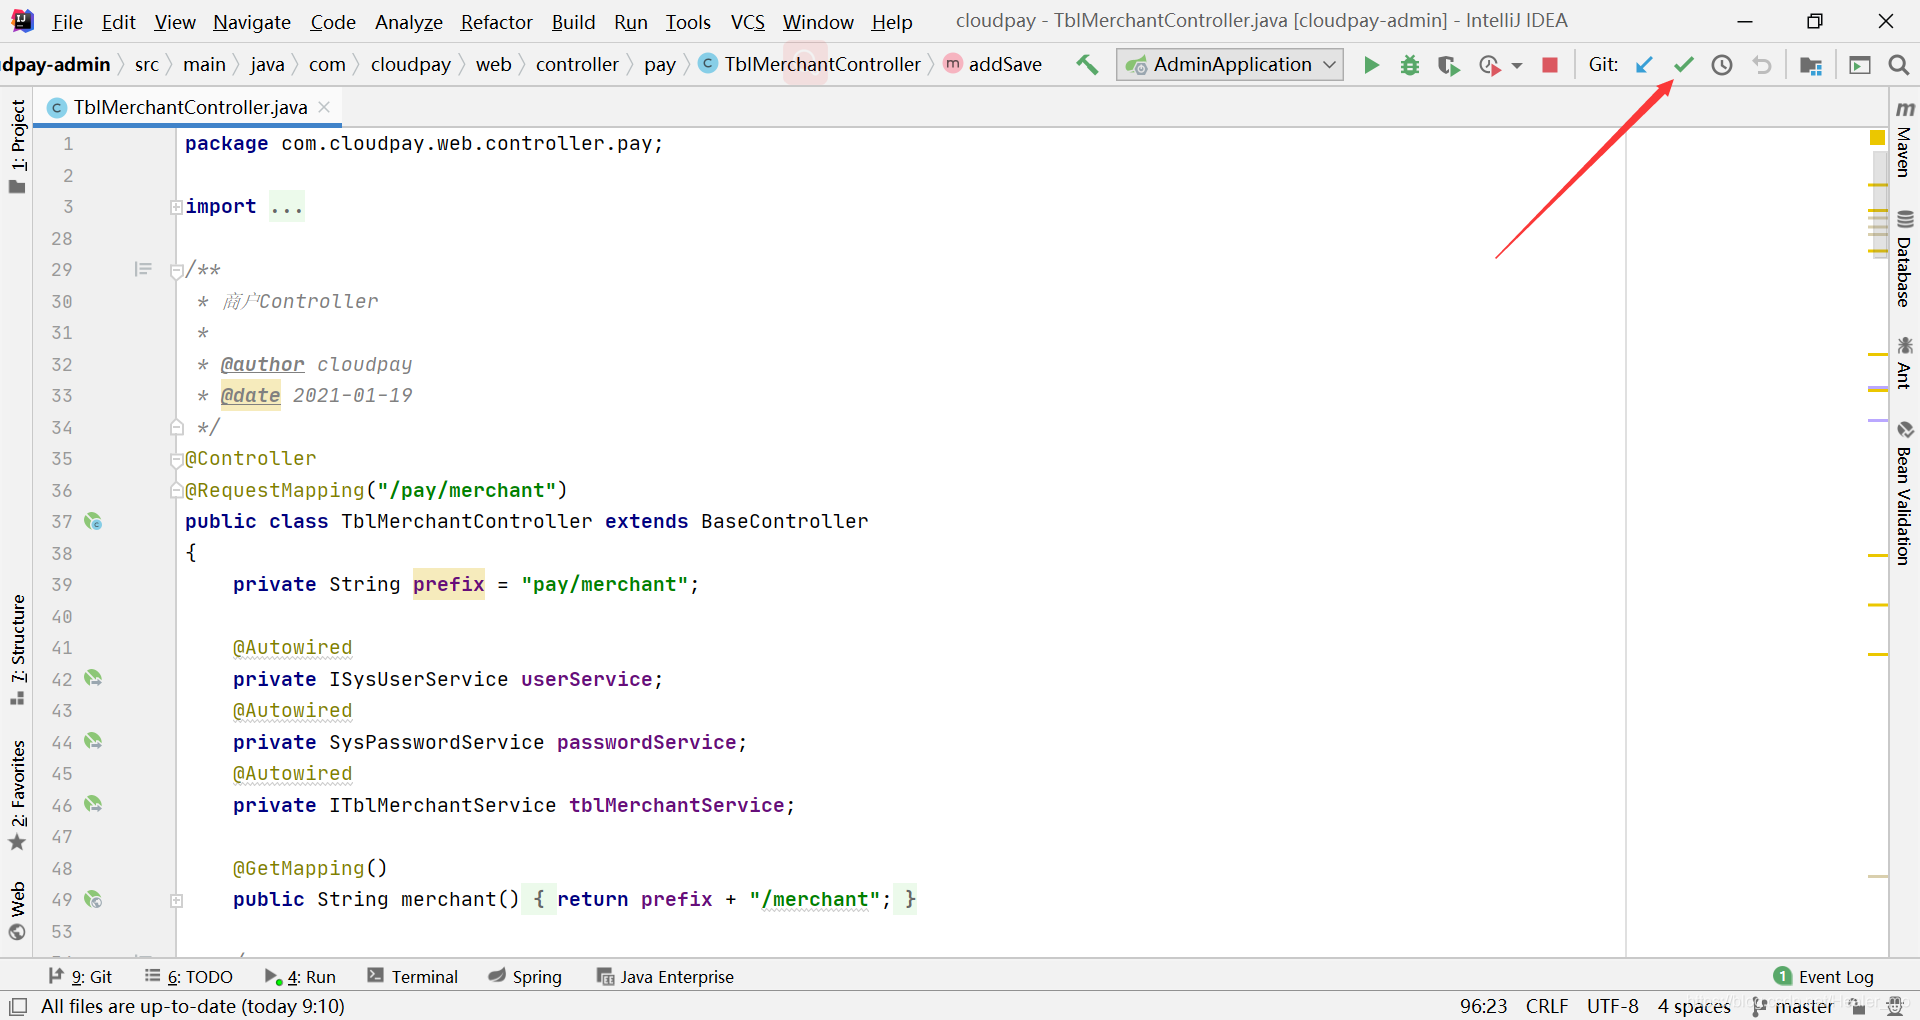Screen dimensions: 1920x1020
Task: Toggle the Git tool window at bottom
Action: pos(80,977)
